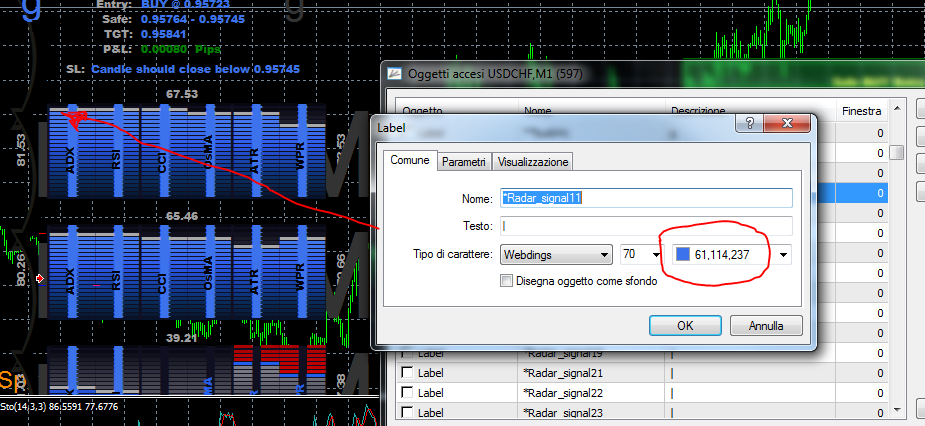Click the RSI bar in top radar panel
This screenshot has height=426, width=925.
click(117, 151)
